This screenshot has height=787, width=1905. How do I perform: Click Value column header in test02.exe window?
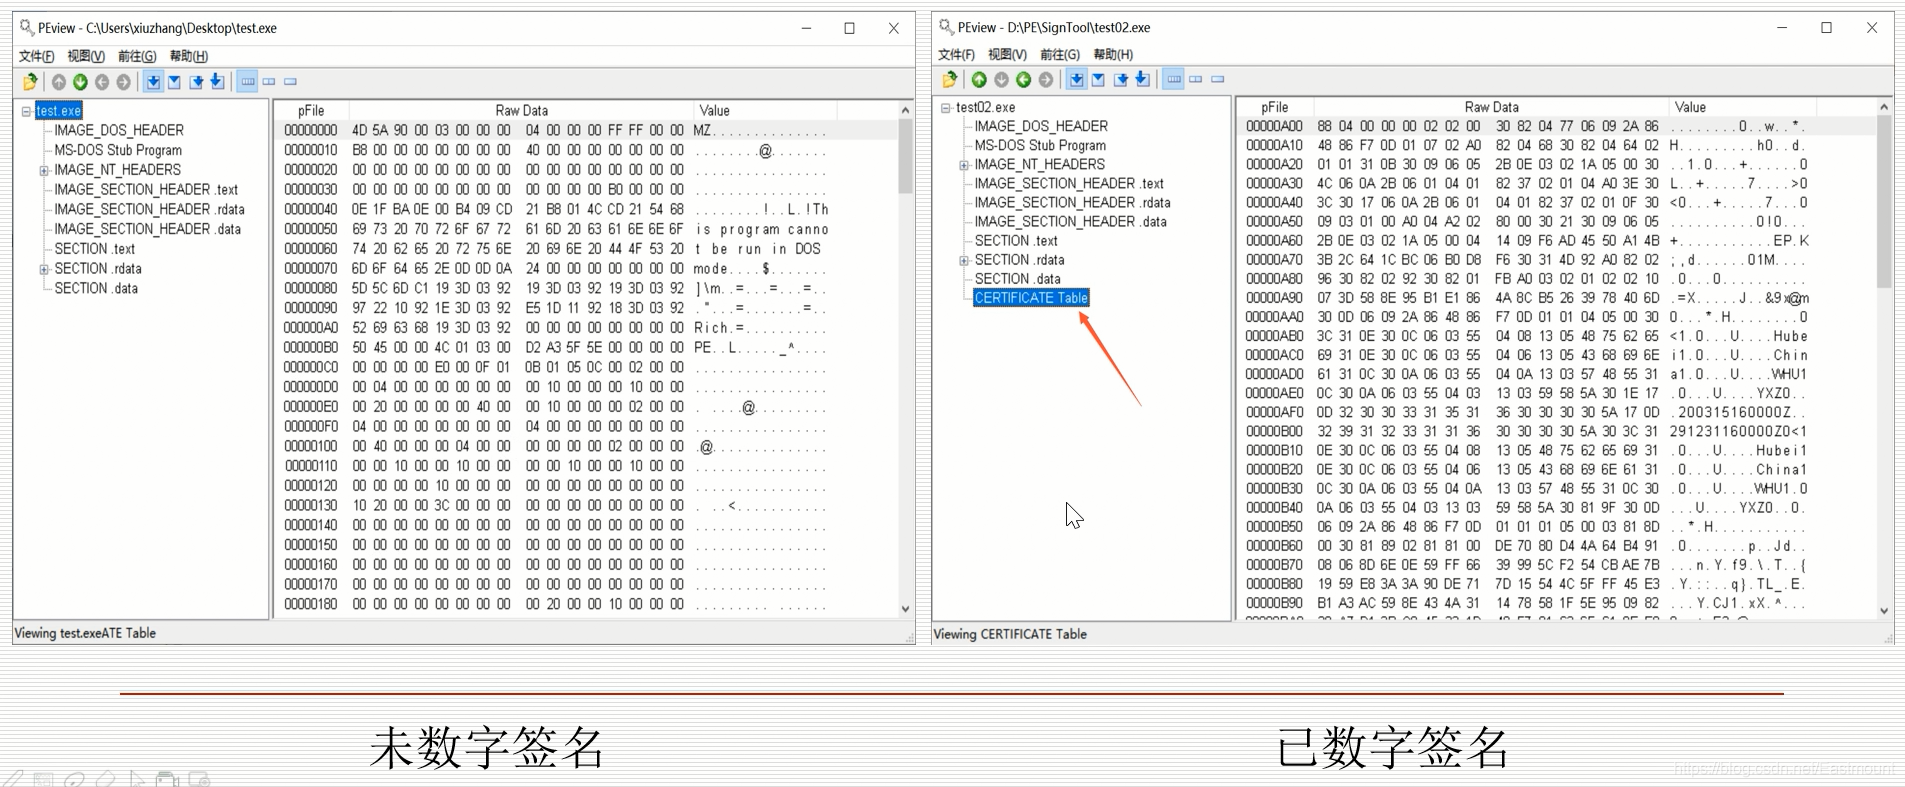(1742, 107)
